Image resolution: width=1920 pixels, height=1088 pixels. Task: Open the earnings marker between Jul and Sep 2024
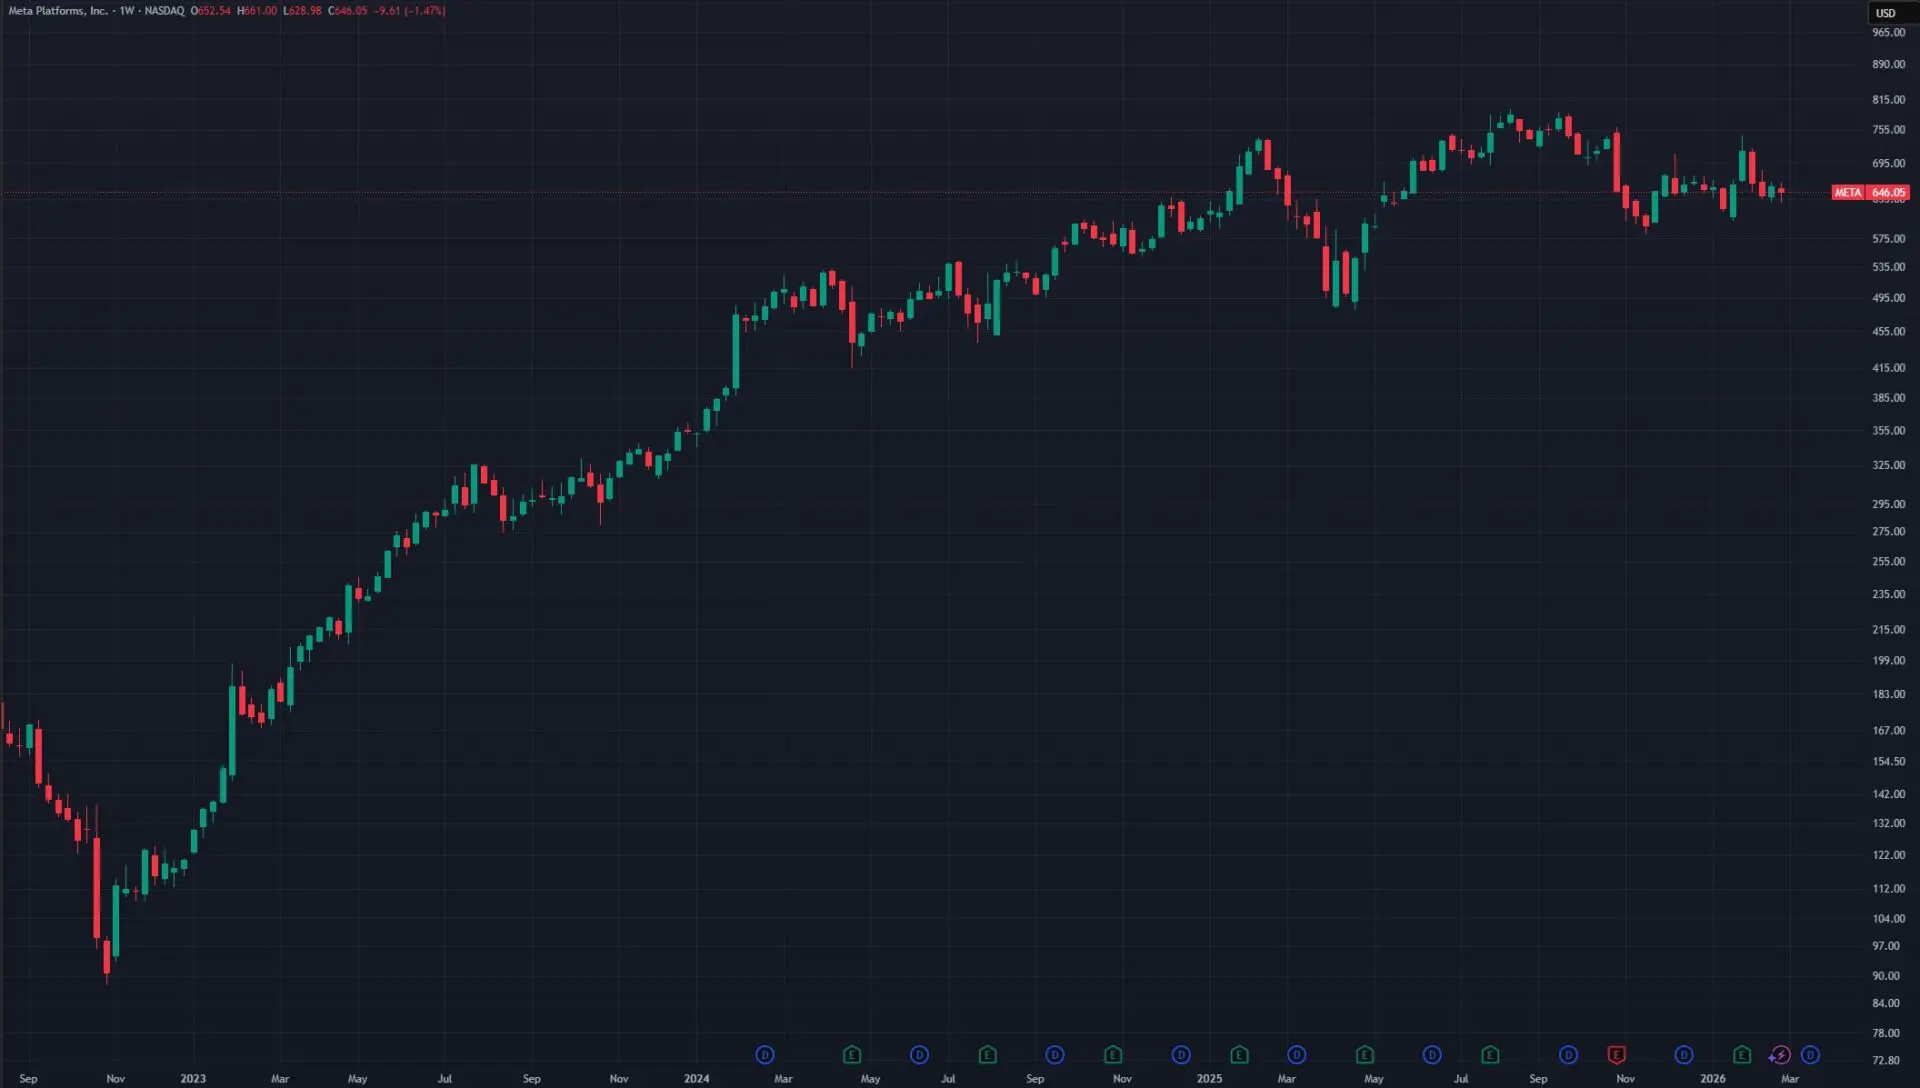(987, 1055)
